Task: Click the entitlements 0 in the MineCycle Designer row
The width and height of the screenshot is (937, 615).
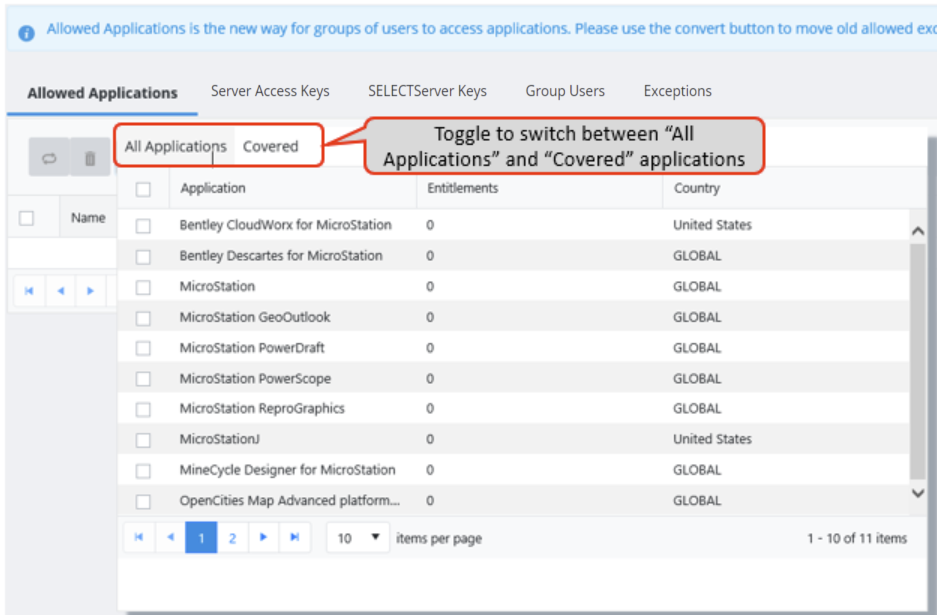Action: pyautogui.click(x=430, y=470)
